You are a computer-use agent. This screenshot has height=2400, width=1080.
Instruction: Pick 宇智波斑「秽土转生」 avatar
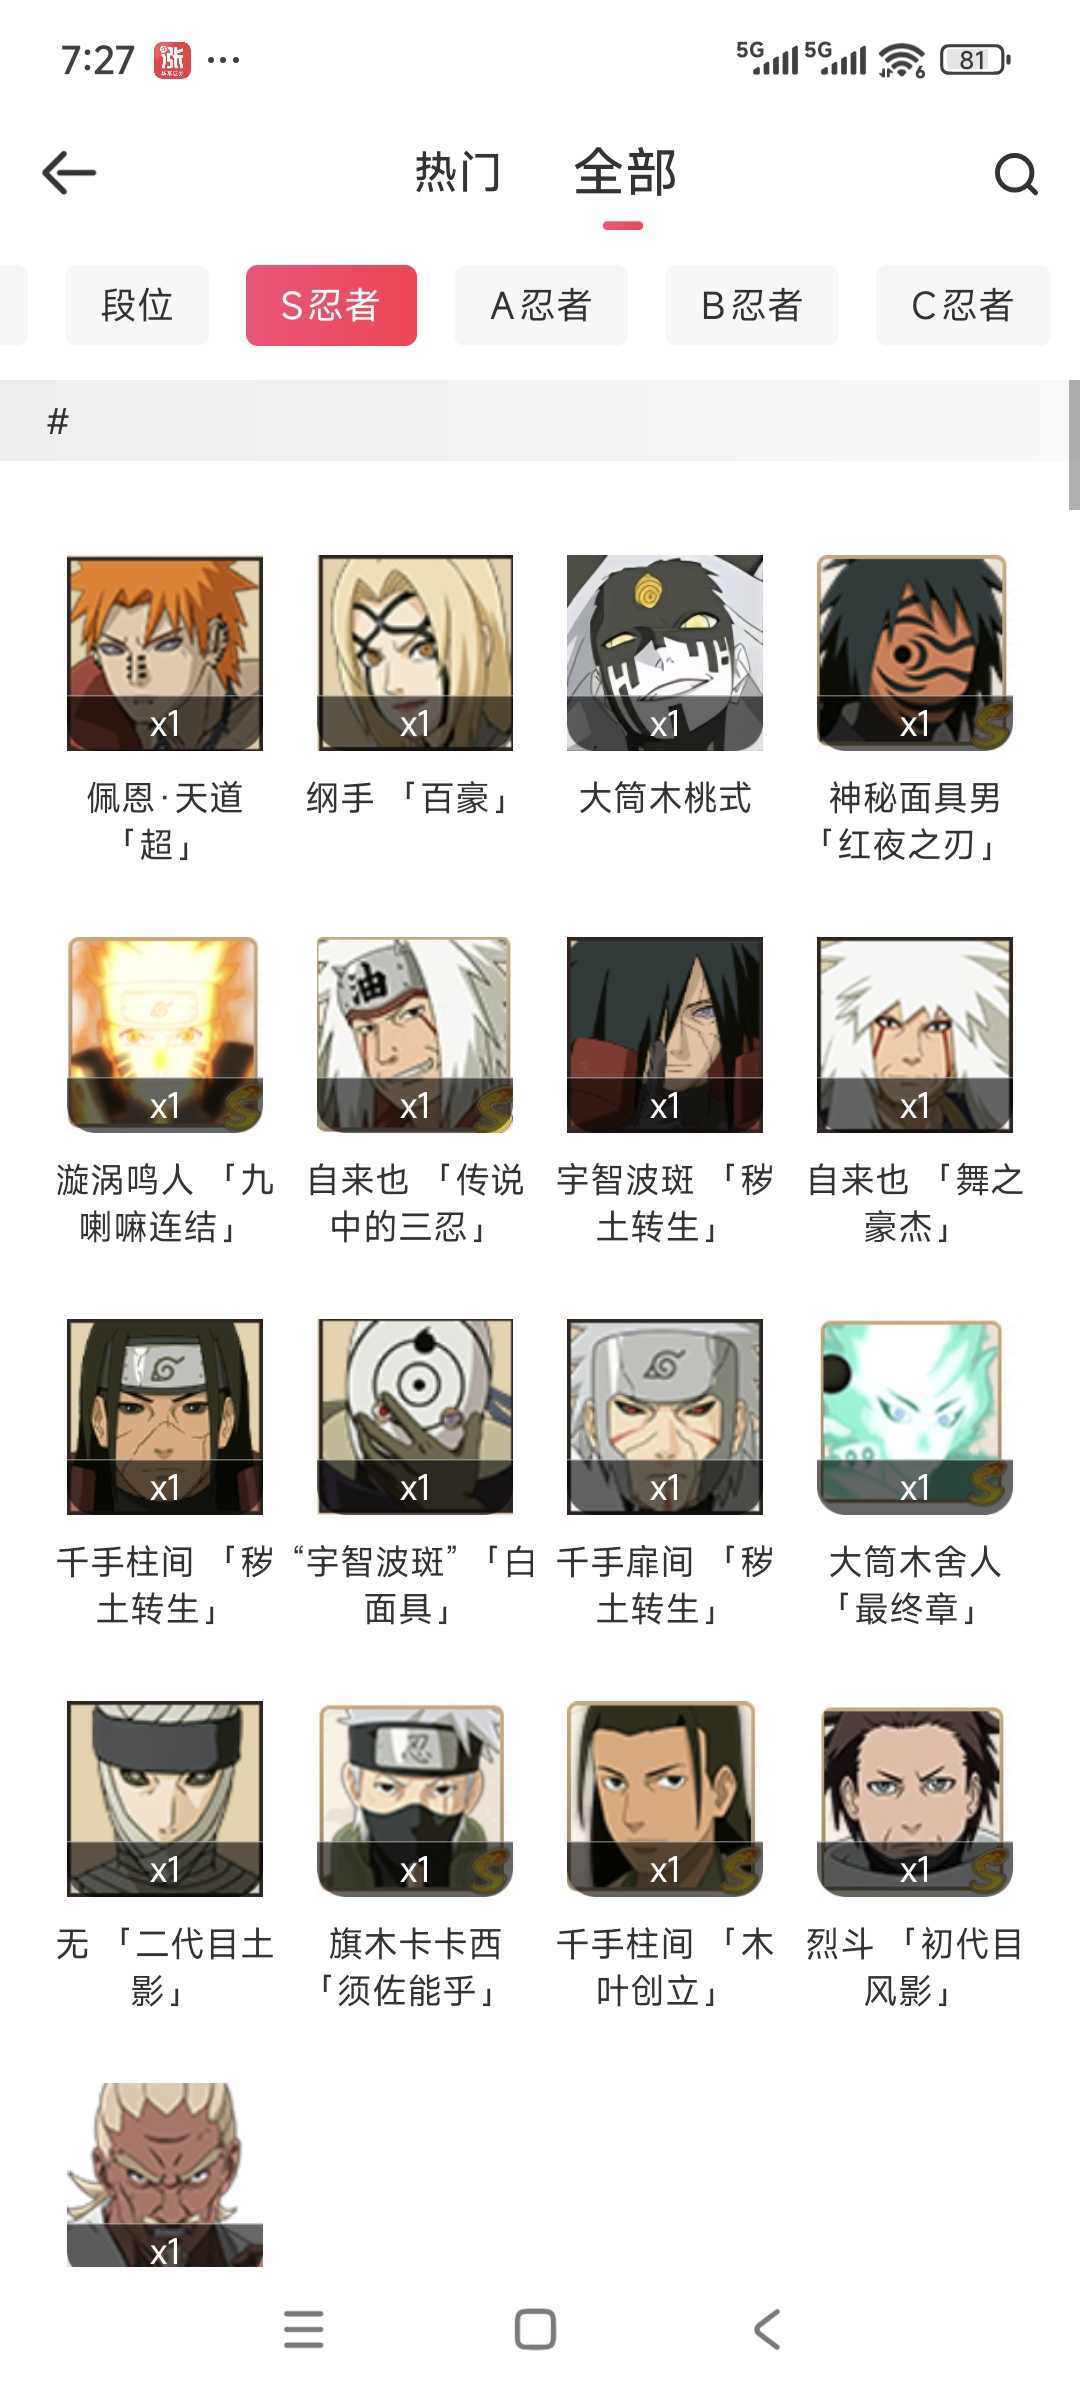click(665, 1035)
